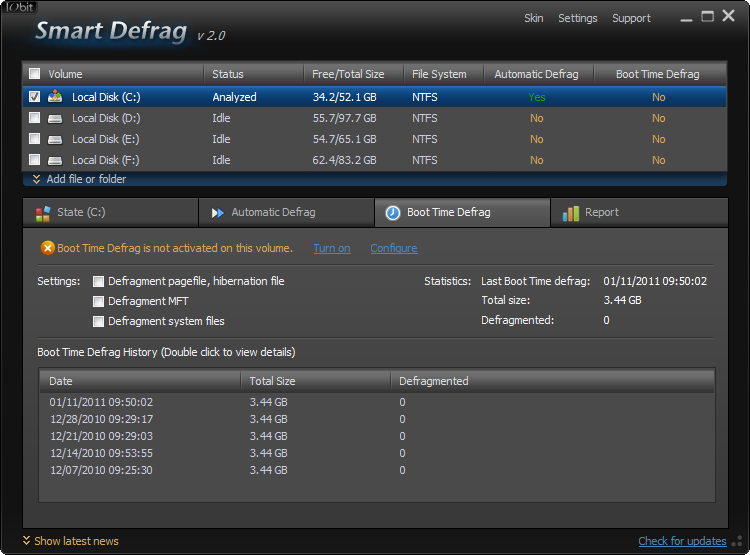Open the Support menu
This screenshot has height=555, width=750.
[631, 18]
